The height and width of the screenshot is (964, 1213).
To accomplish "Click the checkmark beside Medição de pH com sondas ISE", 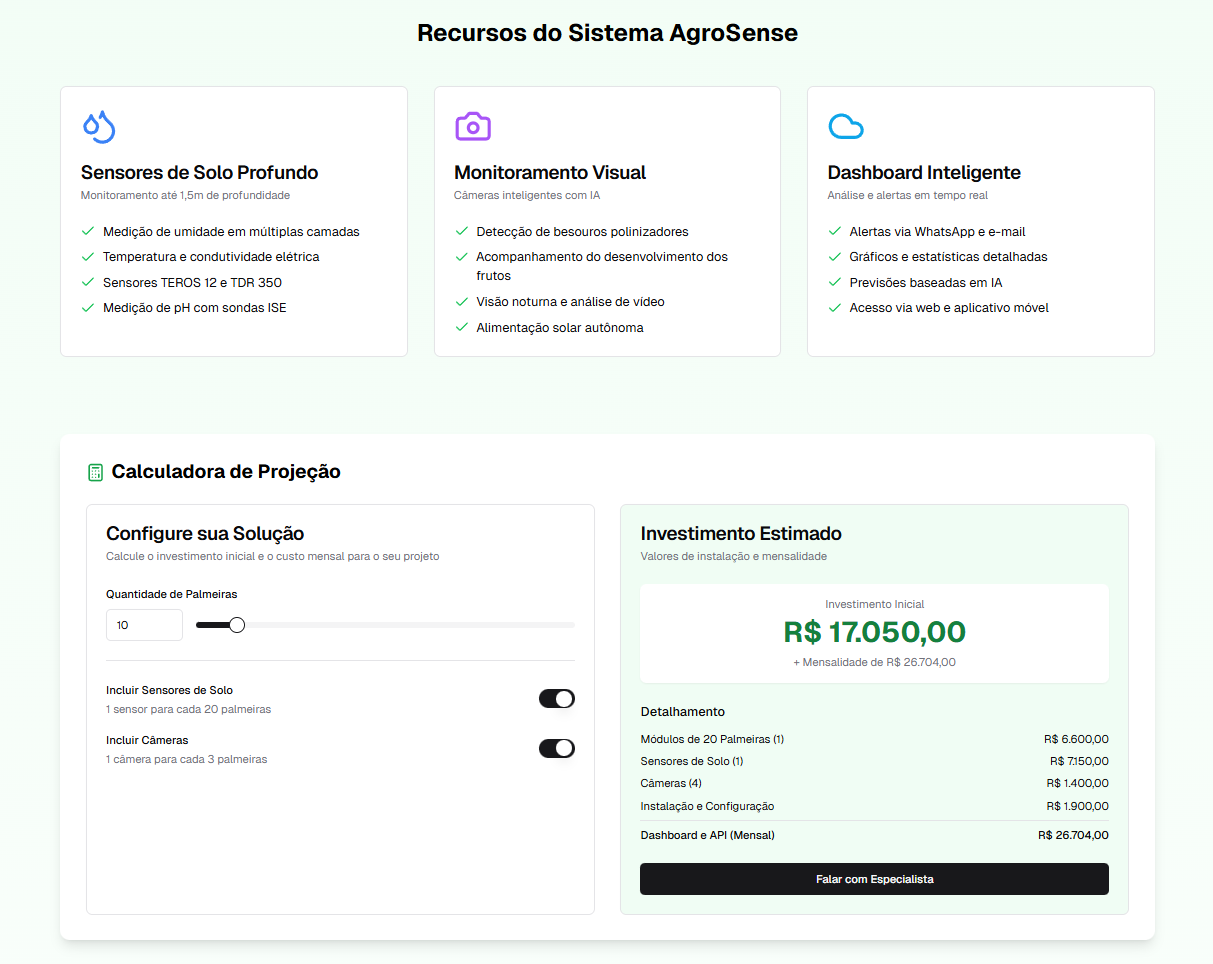I will coord(88,307).
